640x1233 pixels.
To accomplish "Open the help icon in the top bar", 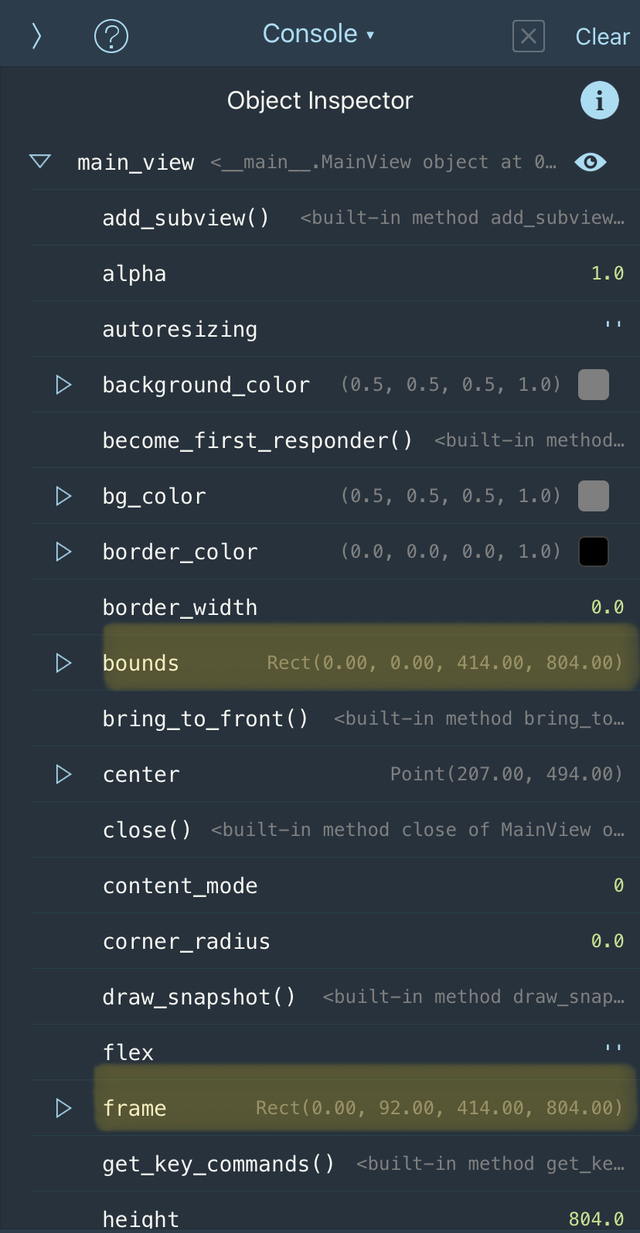I will pos(111,36).
